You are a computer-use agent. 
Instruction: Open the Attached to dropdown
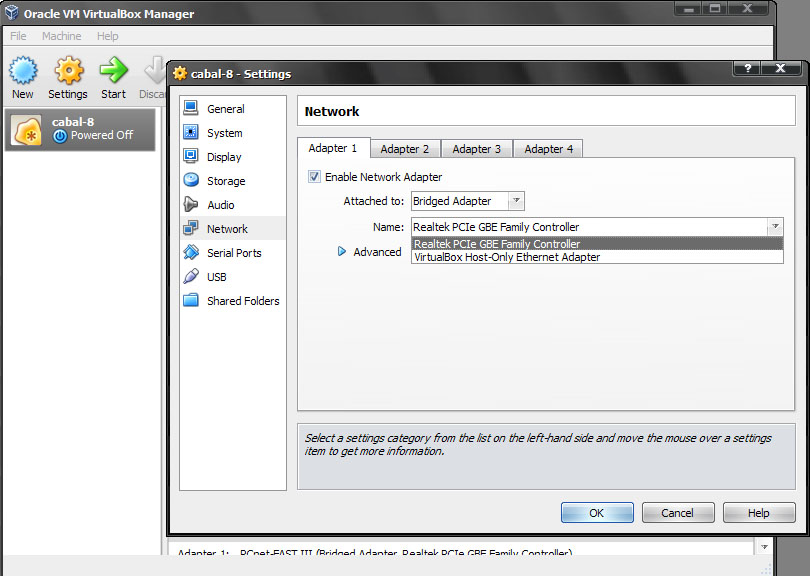click(468, 201)
